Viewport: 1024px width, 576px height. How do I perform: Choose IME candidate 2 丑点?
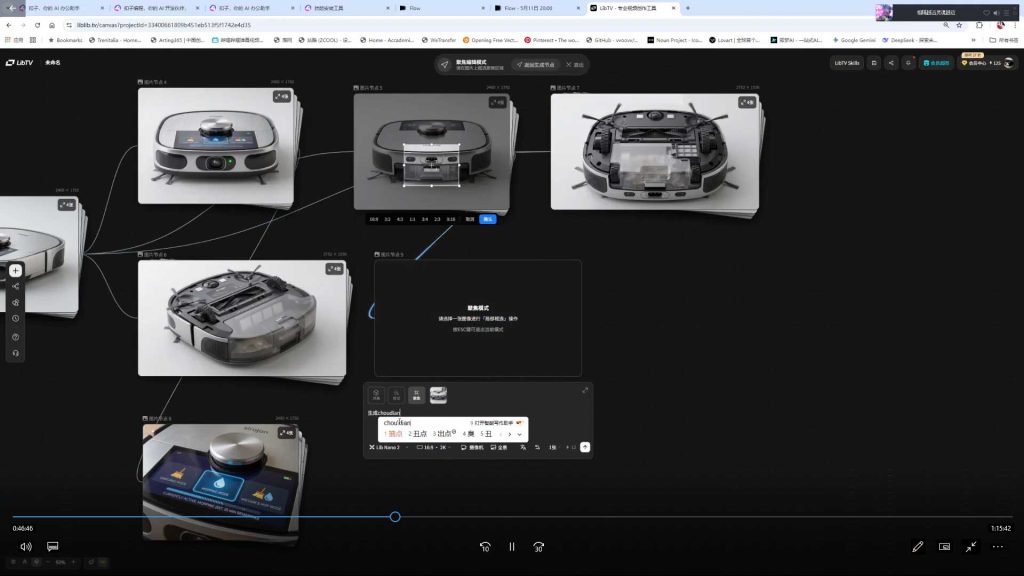[418, 434]
